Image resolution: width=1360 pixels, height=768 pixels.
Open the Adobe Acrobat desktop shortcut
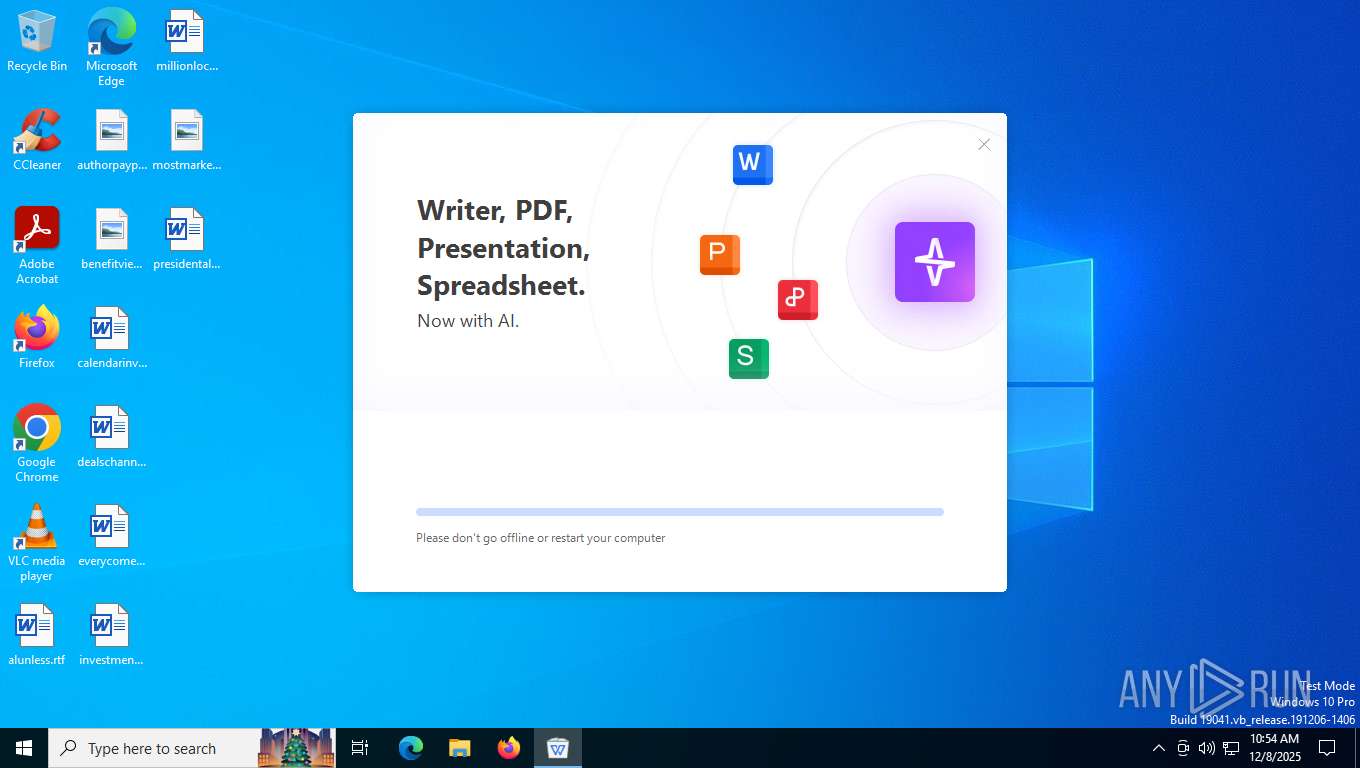point(37,245)
